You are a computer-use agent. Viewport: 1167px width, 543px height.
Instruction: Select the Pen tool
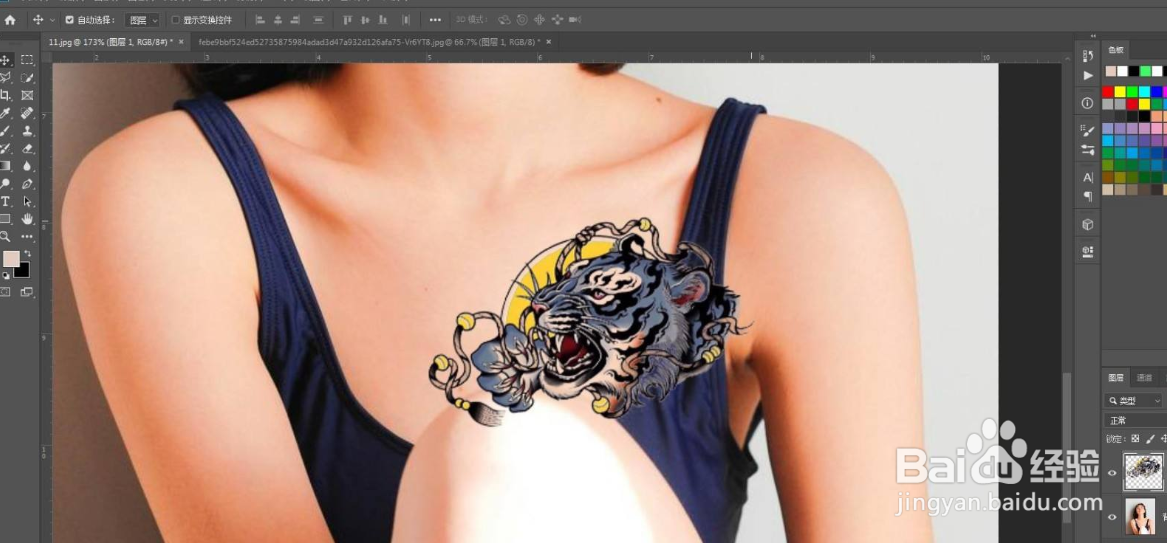pos(28,184)
